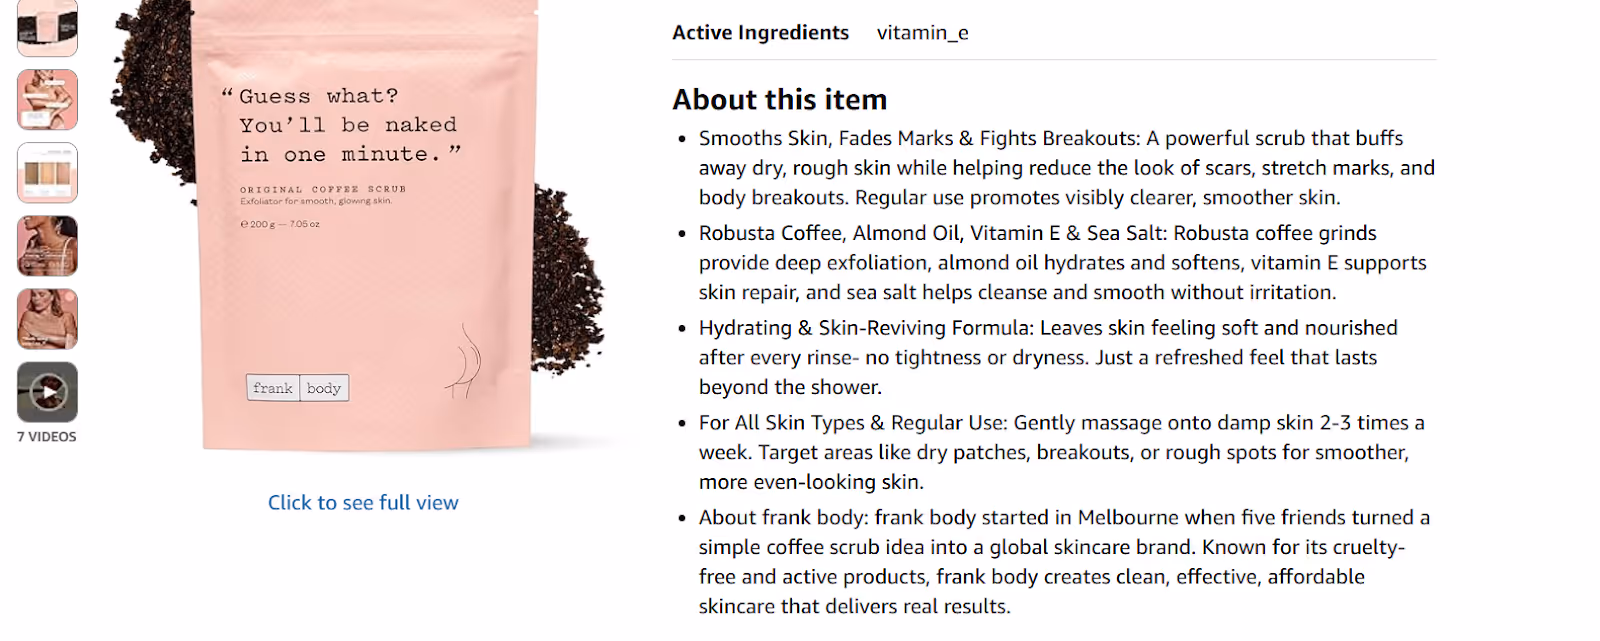This screenshot has height=641, width=1600.
Task: Open the vitamin_e ingredient link
Action: click(923, 32)
